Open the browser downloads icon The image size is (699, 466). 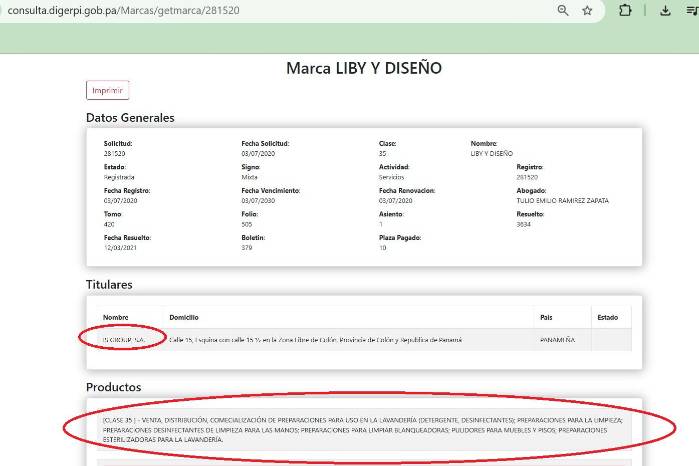pyautogui.click(x=665, y=10)
